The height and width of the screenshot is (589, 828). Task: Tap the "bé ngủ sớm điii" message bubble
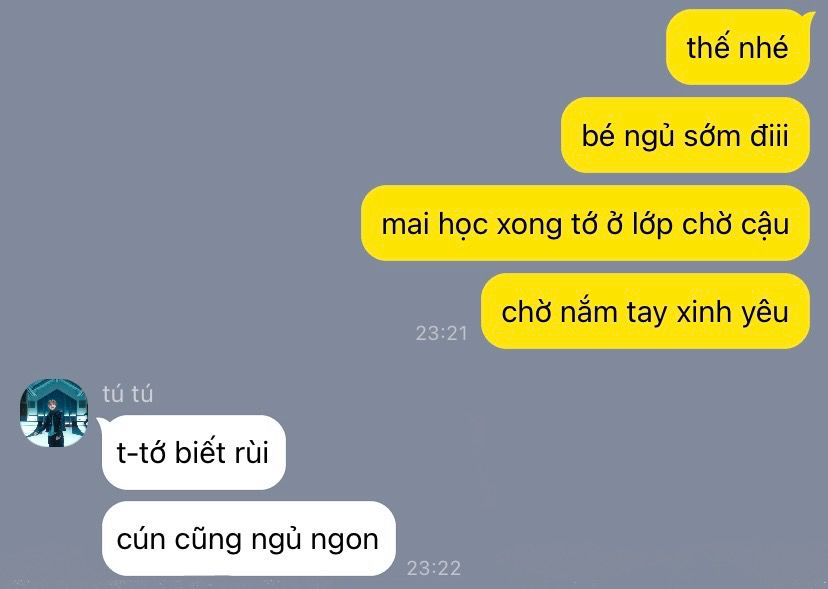(x=685, y=135)
